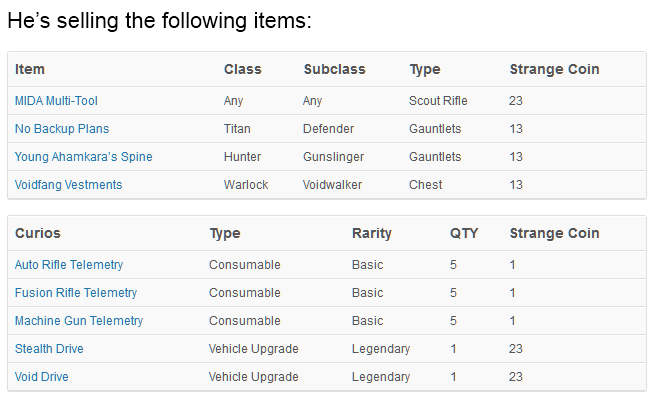Click the Item column header
The width and height of the screenshot is (661, 409).
30,69
